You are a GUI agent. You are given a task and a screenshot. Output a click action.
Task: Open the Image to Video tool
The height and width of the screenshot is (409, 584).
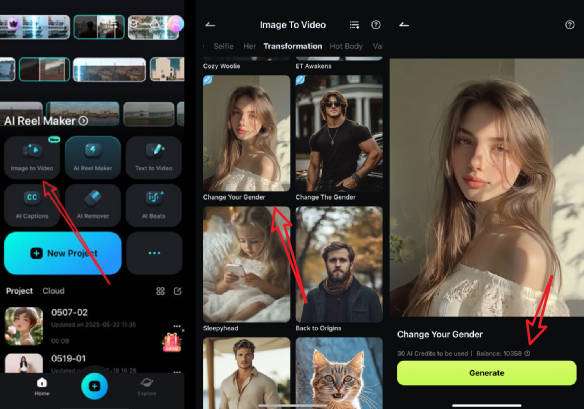(32, 157)
